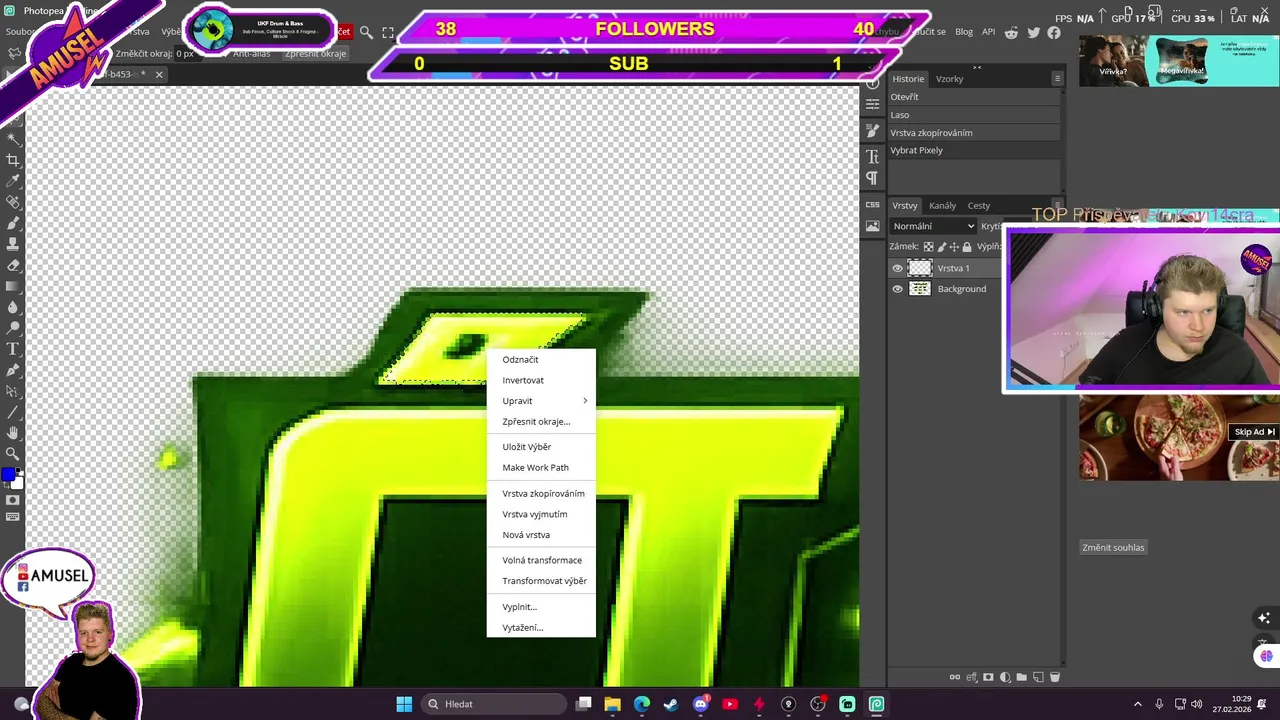Switch to the Vzorky tab
Screen dimensions: 1280x720
pyautogui.click(x=949, y=79)
